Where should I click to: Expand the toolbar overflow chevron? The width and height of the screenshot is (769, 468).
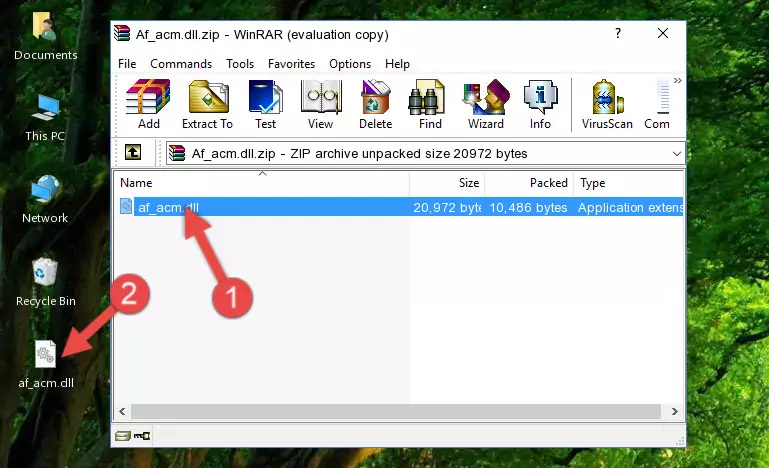click(677, 80)
